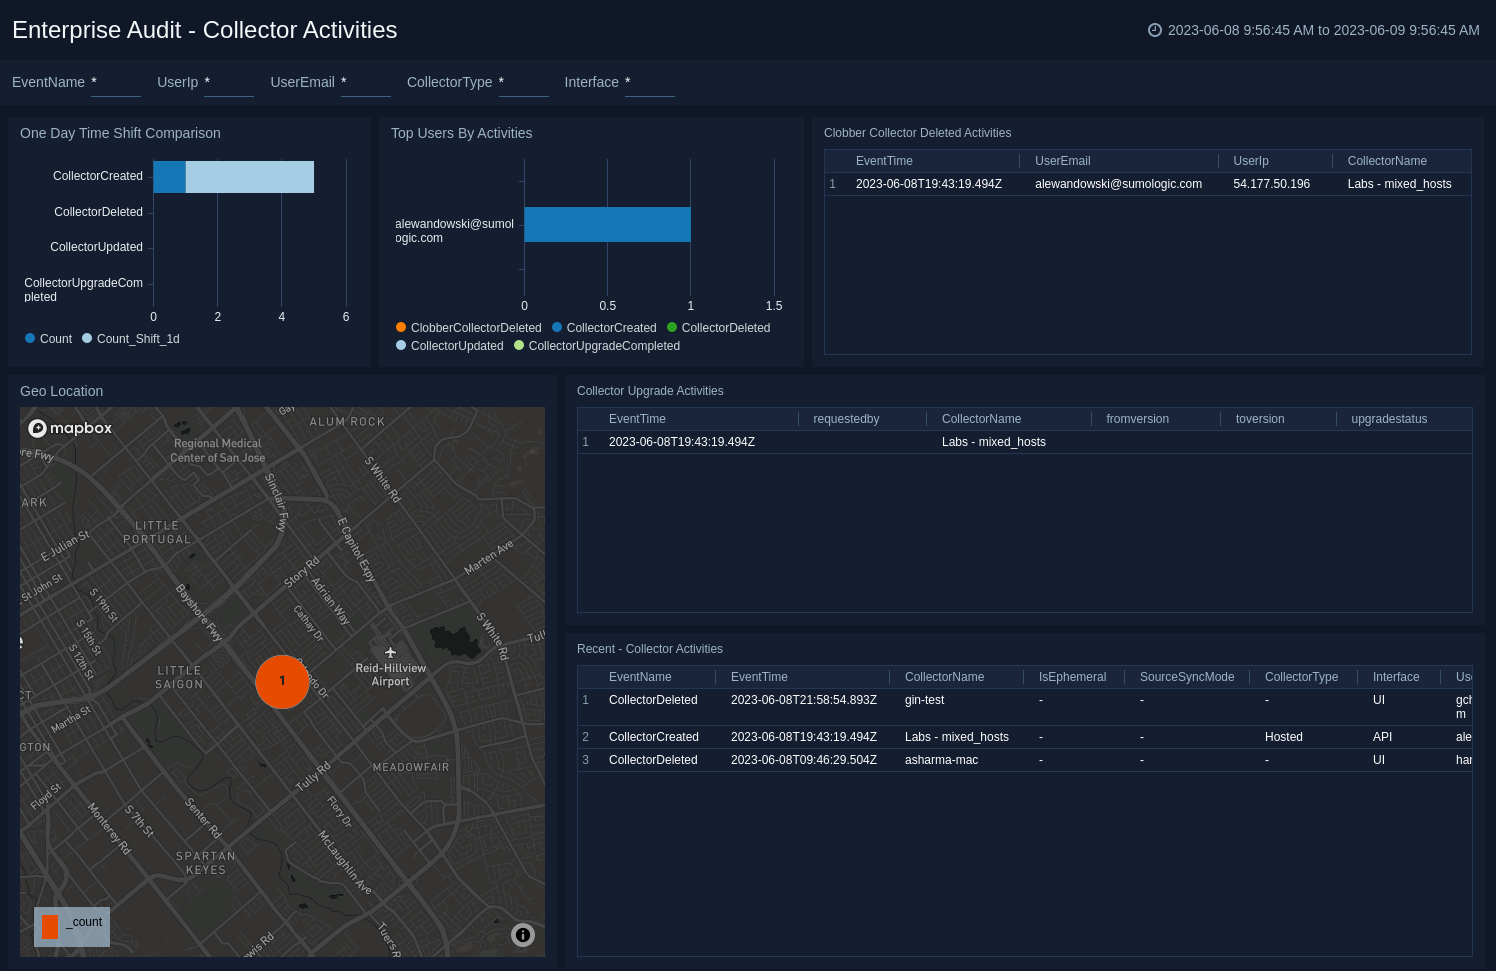Viewport: 1496px width, 971px height.
Task: Open the UserEmail filter field
Action: (x=365, y=83)
